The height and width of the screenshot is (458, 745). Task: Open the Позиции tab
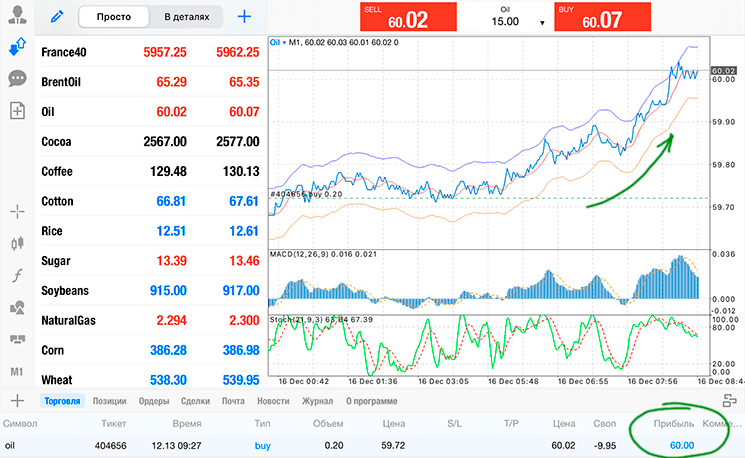[x=109, y=401]
